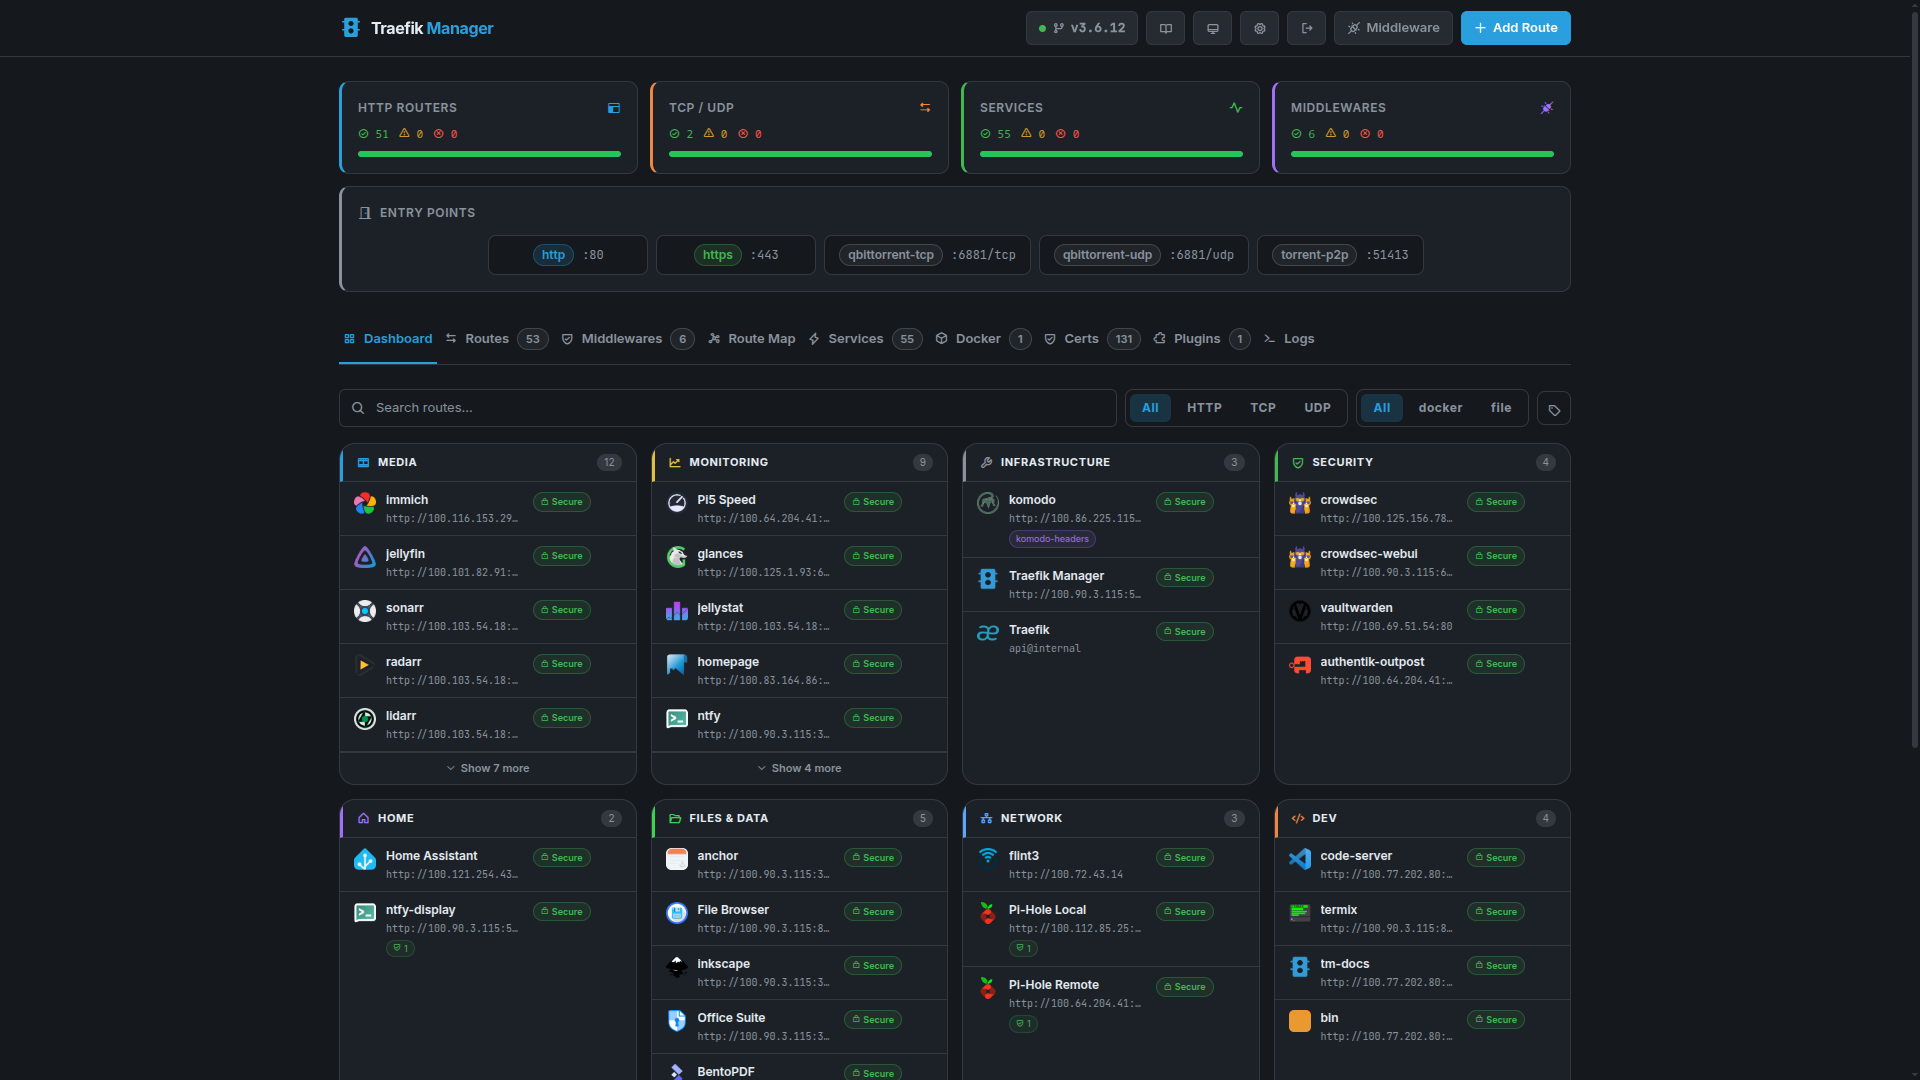Viewport: 1920px width, 1080px height.
Task: Click the tag icon beside the provider filters
Action: pos(1553,408)
